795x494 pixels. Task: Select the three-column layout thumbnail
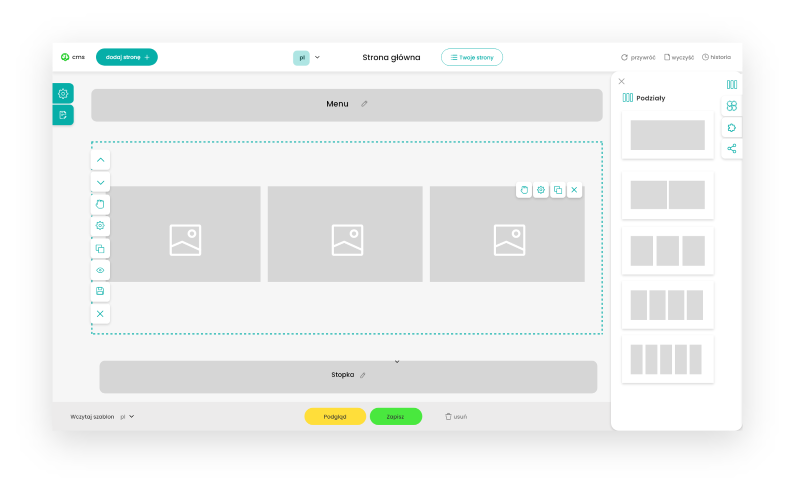[x=667, y=250]
